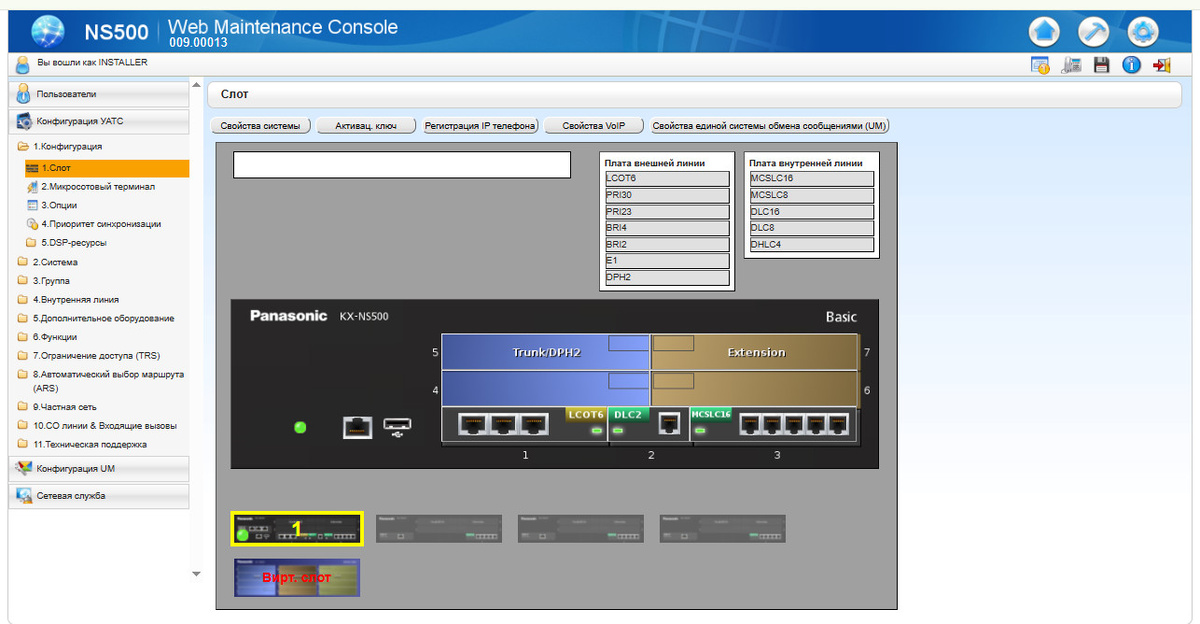1200x624 pixels.
Task: Click free Extension slot 7
Action: pos(755,352)
